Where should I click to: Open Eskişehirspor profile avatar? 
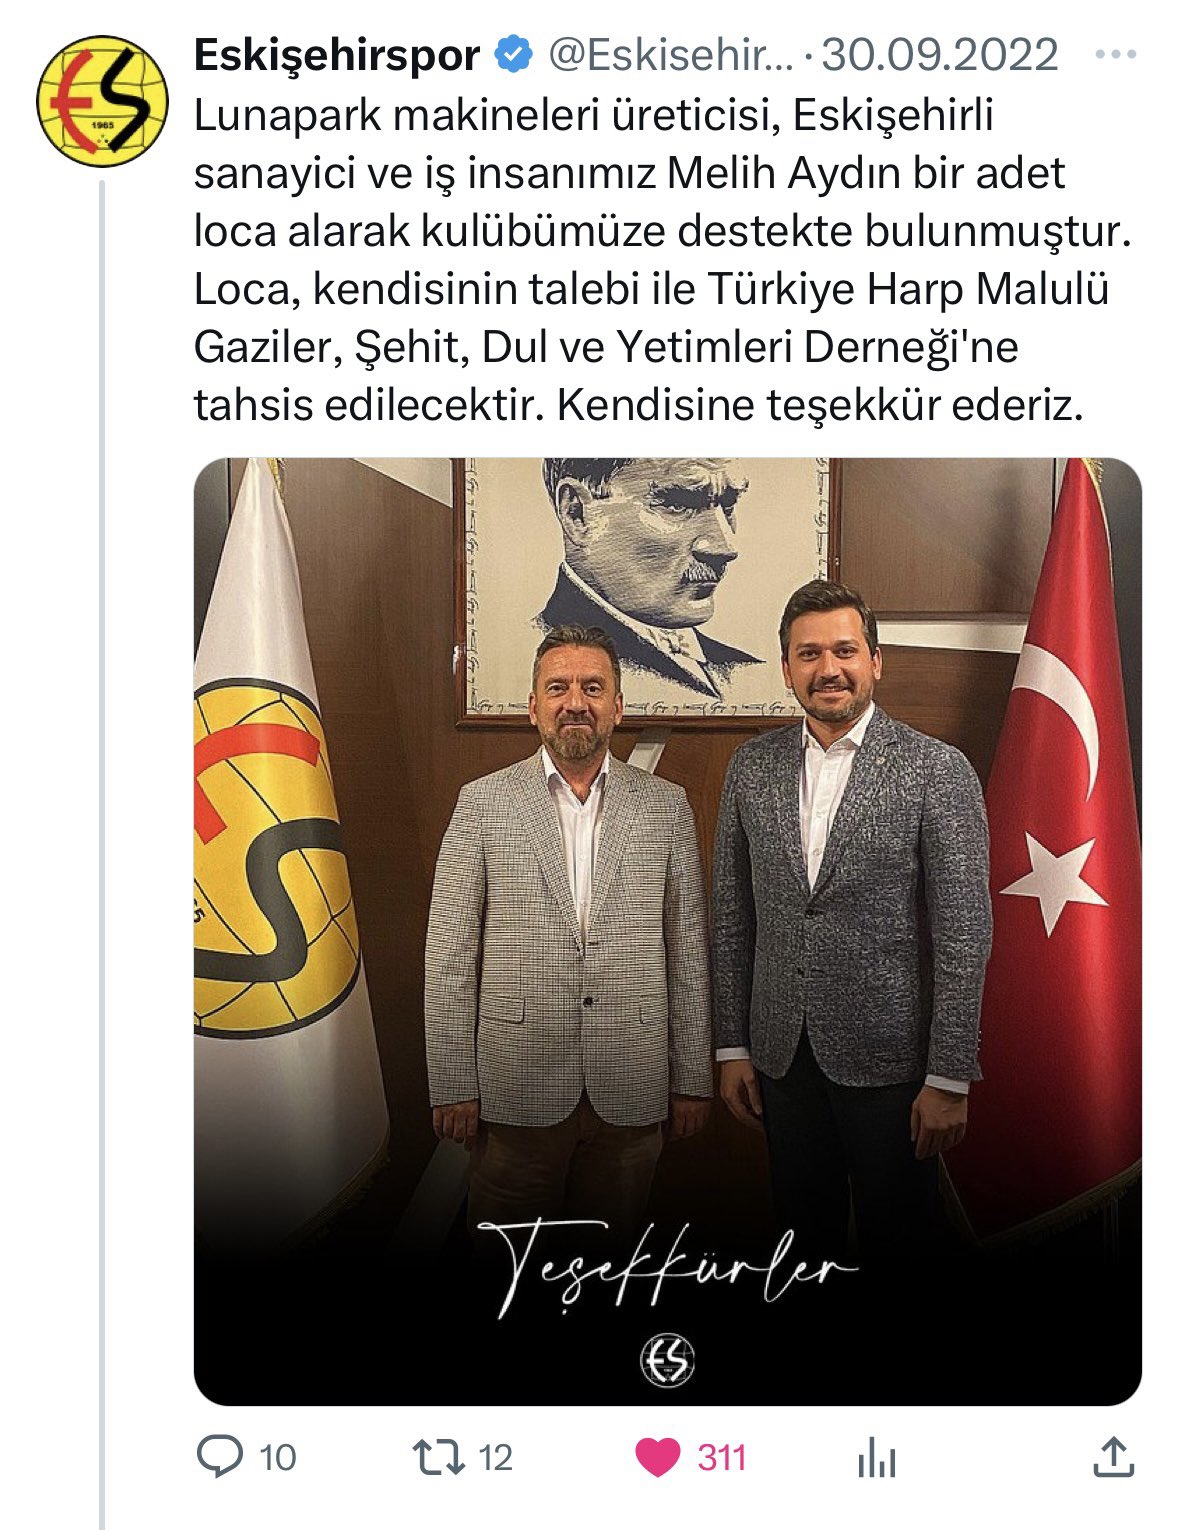click(x=101, y=102)
